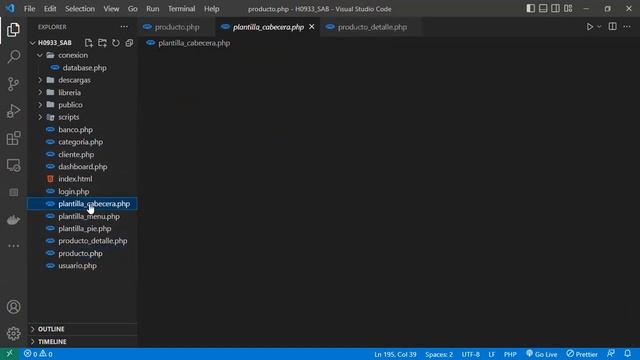Expand the descargas folder
This screenshot has height=360, width=640.
pos(40,80)
